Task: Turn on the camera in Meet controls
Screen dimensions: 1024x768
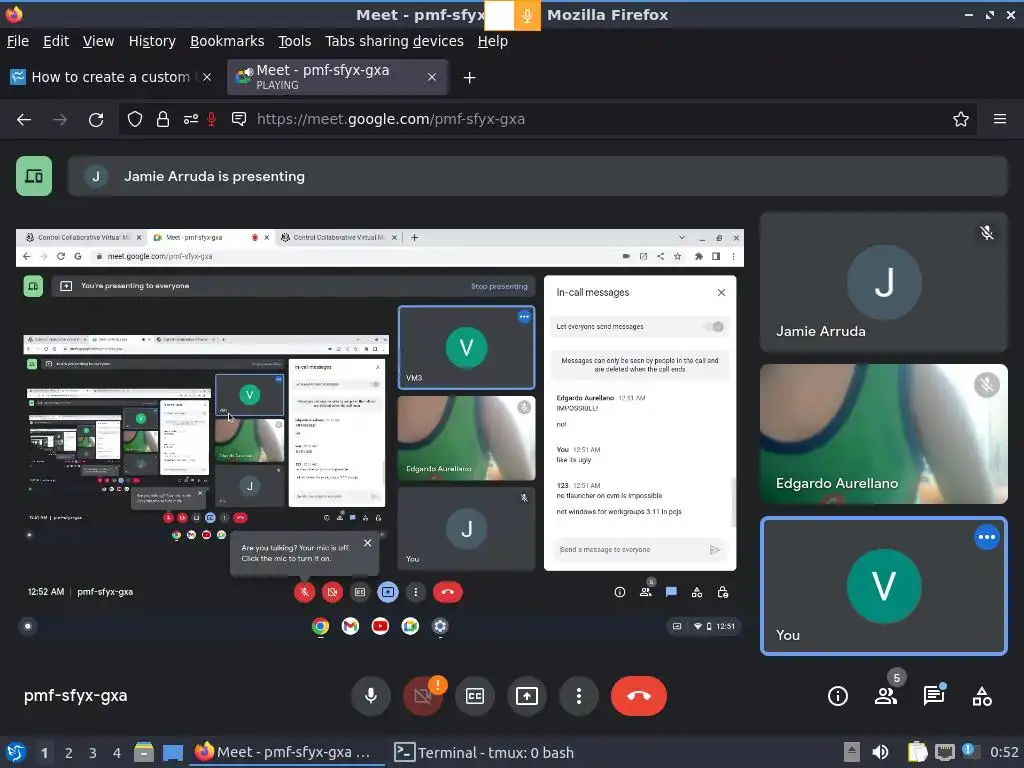Action: [423, 696]
